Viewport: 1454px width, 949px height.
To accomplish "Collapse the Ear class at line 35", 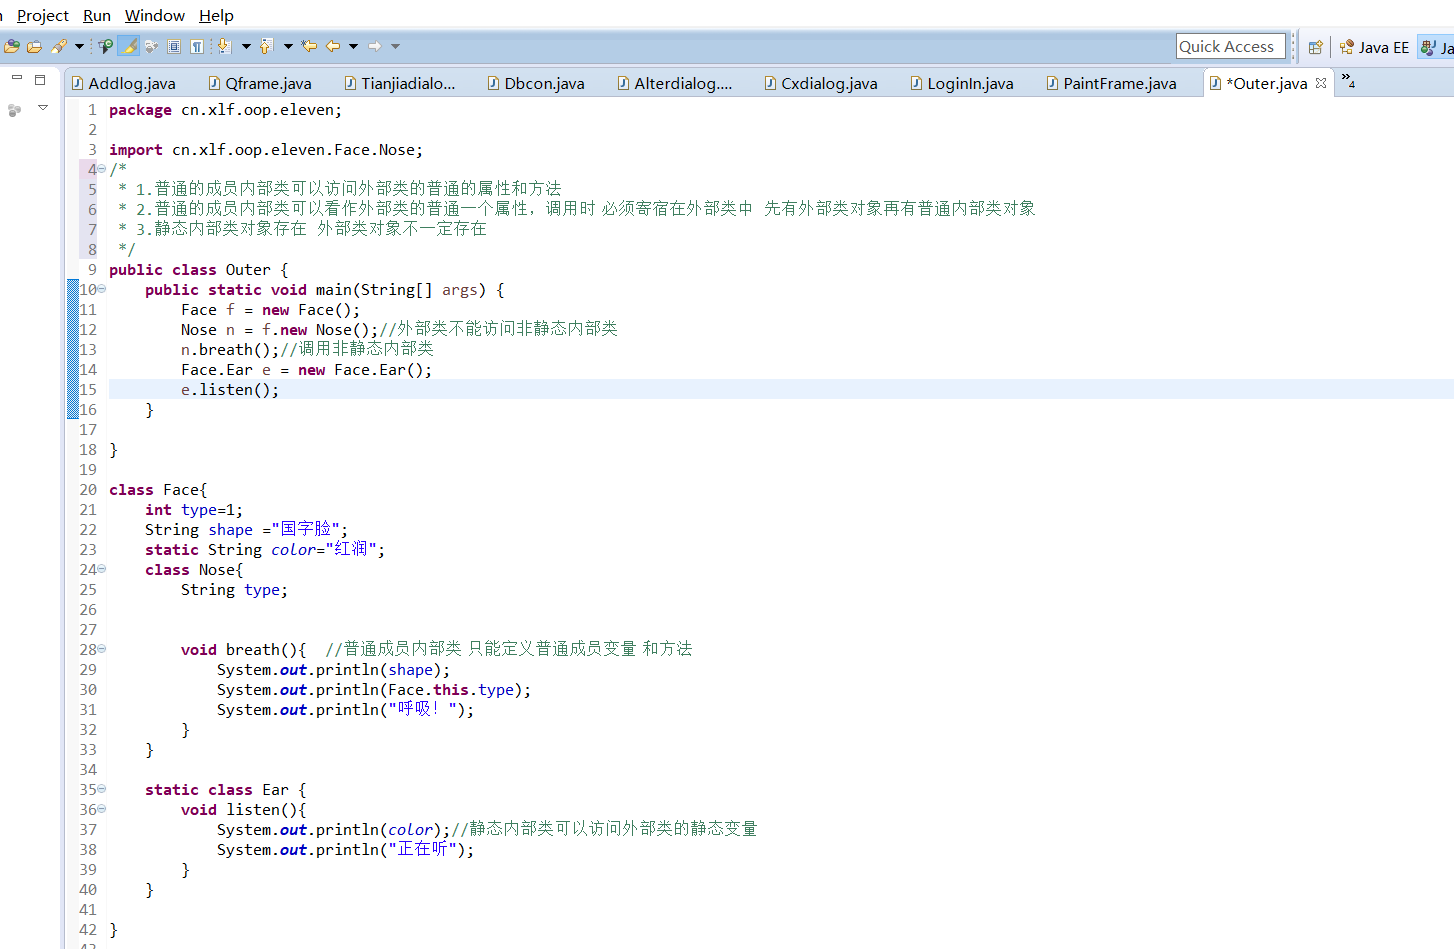I will point(101,789).
